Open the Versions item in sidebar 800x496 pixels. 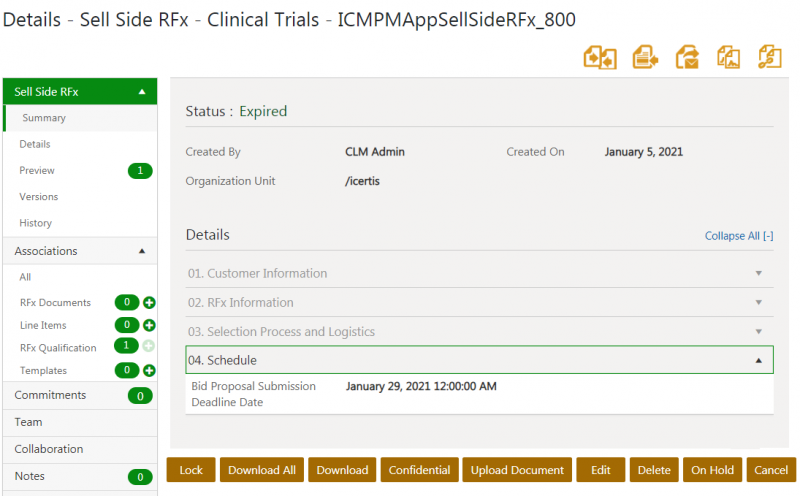[x=39, y=197]
